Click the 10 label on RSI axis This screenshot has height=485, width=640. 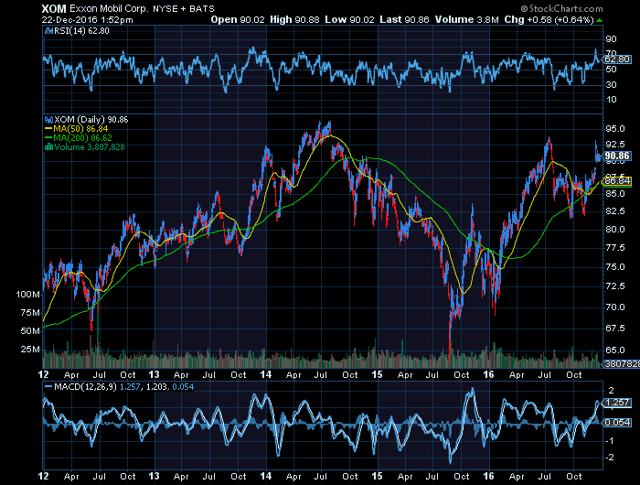coord(611,100)
